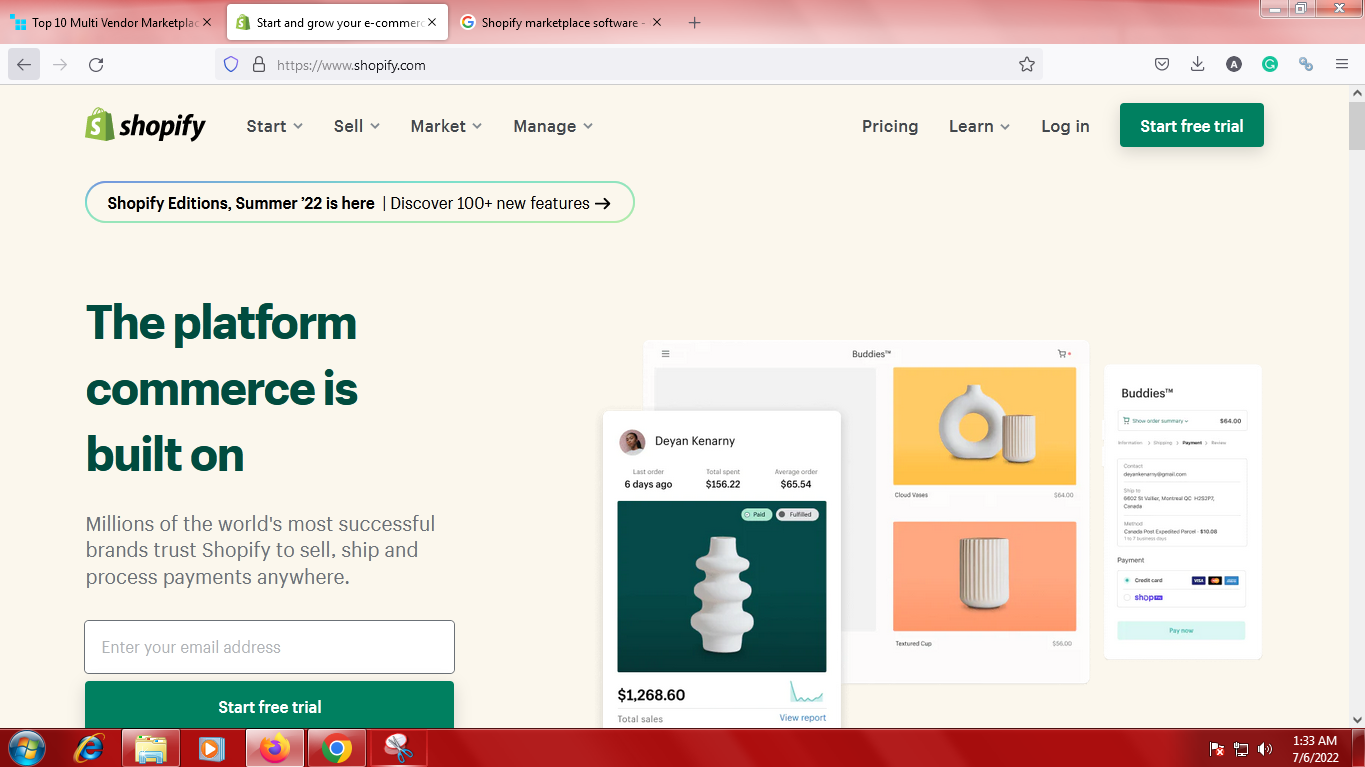Click the extension icon left of the menu
The image size is (1365, 767).
1305,65
